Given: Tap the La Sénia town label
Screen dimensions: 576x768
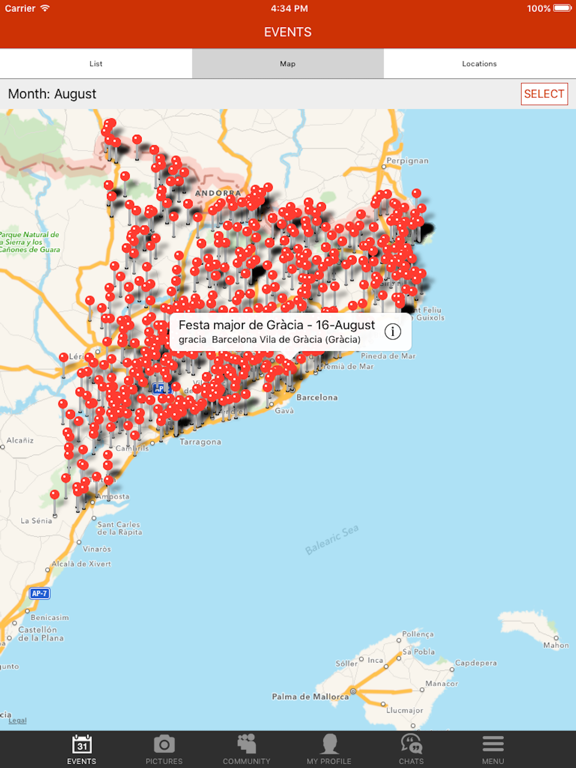Looking at the screenshot, I should (36, 521).
